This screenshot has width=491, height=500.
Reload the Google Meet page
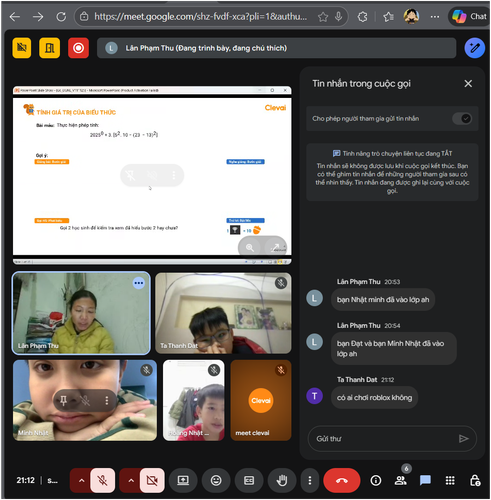click(x=61, y=17)
